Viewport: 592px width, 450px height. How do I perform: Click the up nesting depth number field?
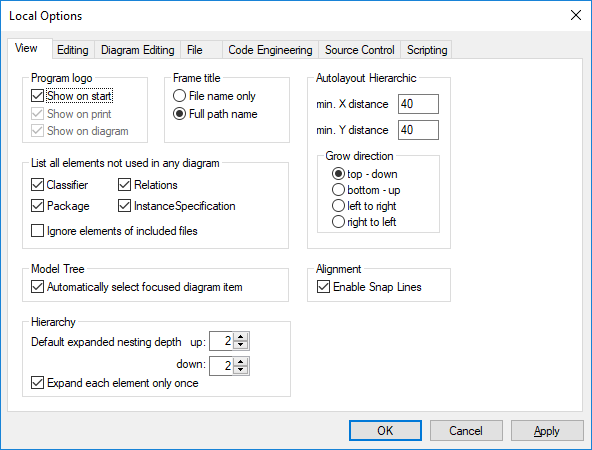(x=222, y=341)
